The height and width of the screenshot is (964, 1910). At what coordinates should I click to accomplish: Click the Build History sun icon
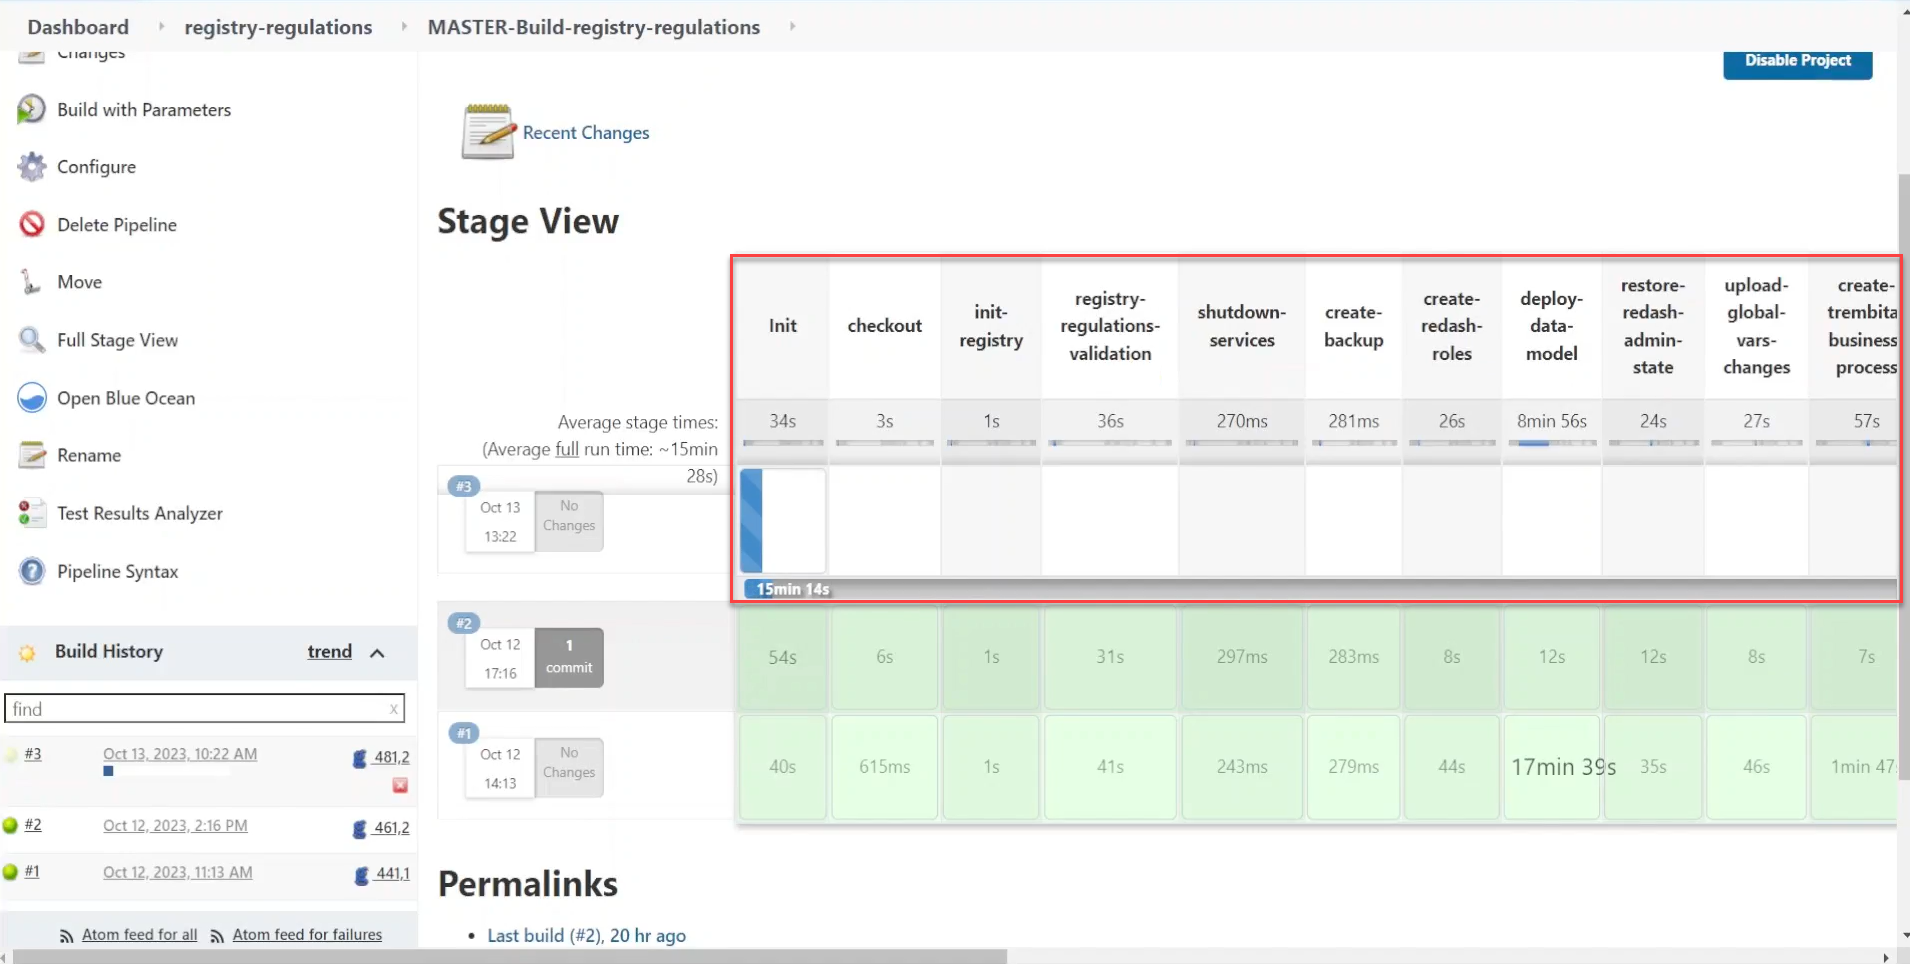coord(27,652)
